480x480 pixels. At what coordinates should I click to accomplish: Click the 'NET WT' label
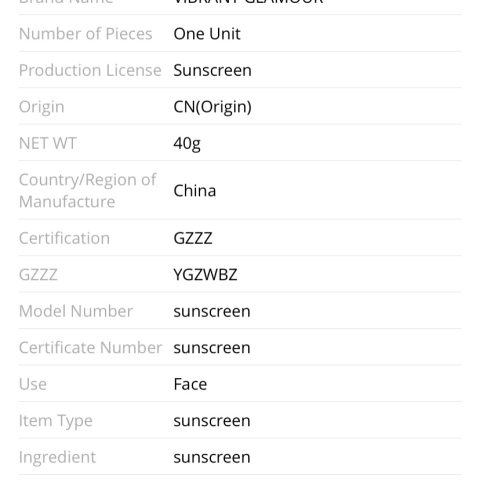click(48, 143)
